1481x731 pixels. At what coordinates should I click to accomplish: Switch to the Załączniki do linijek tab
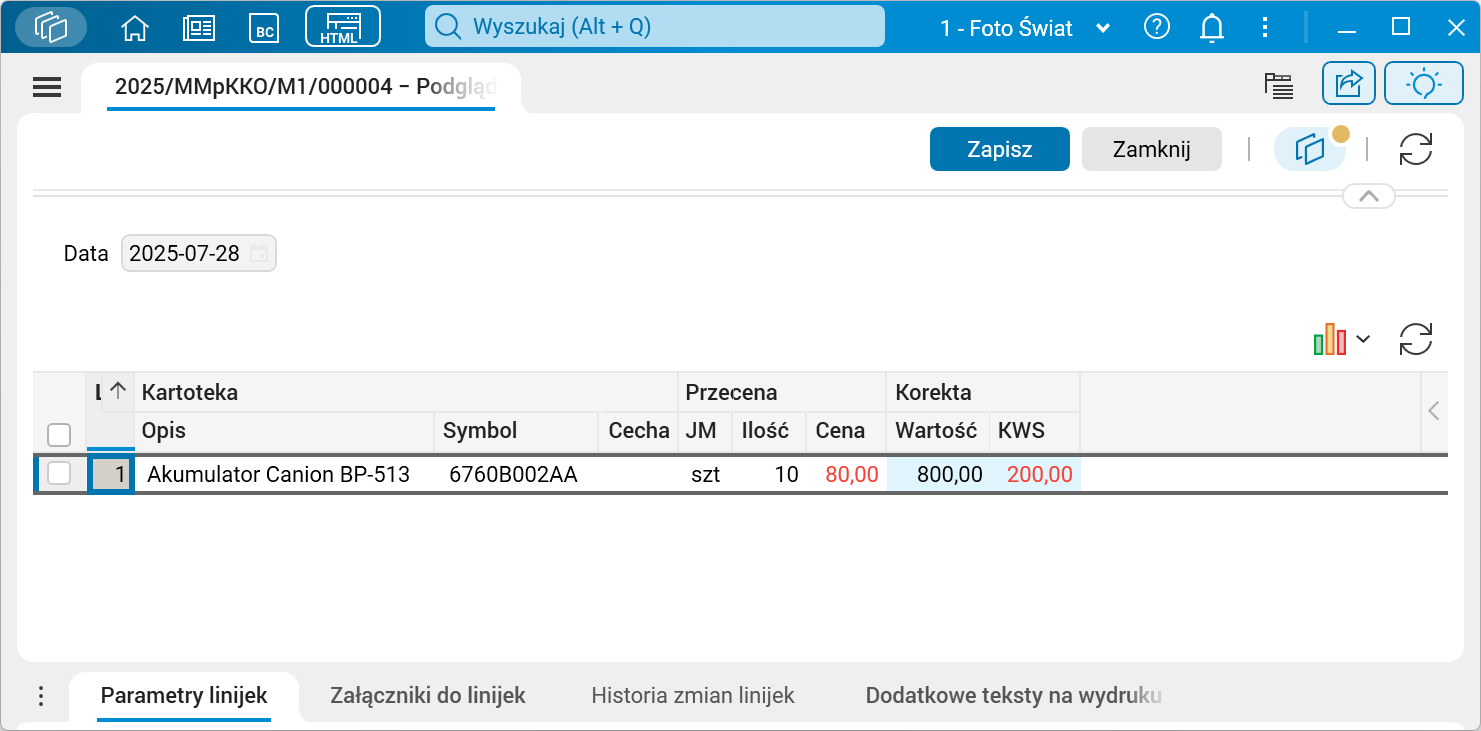[x=428, y=695]
